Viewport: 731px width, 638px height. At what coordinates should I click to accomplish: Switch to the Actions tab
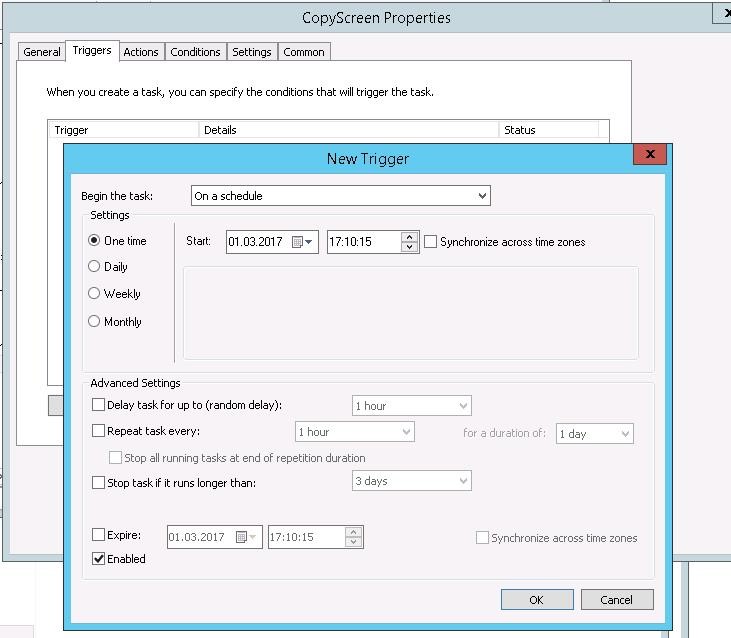tap(141, 52)
